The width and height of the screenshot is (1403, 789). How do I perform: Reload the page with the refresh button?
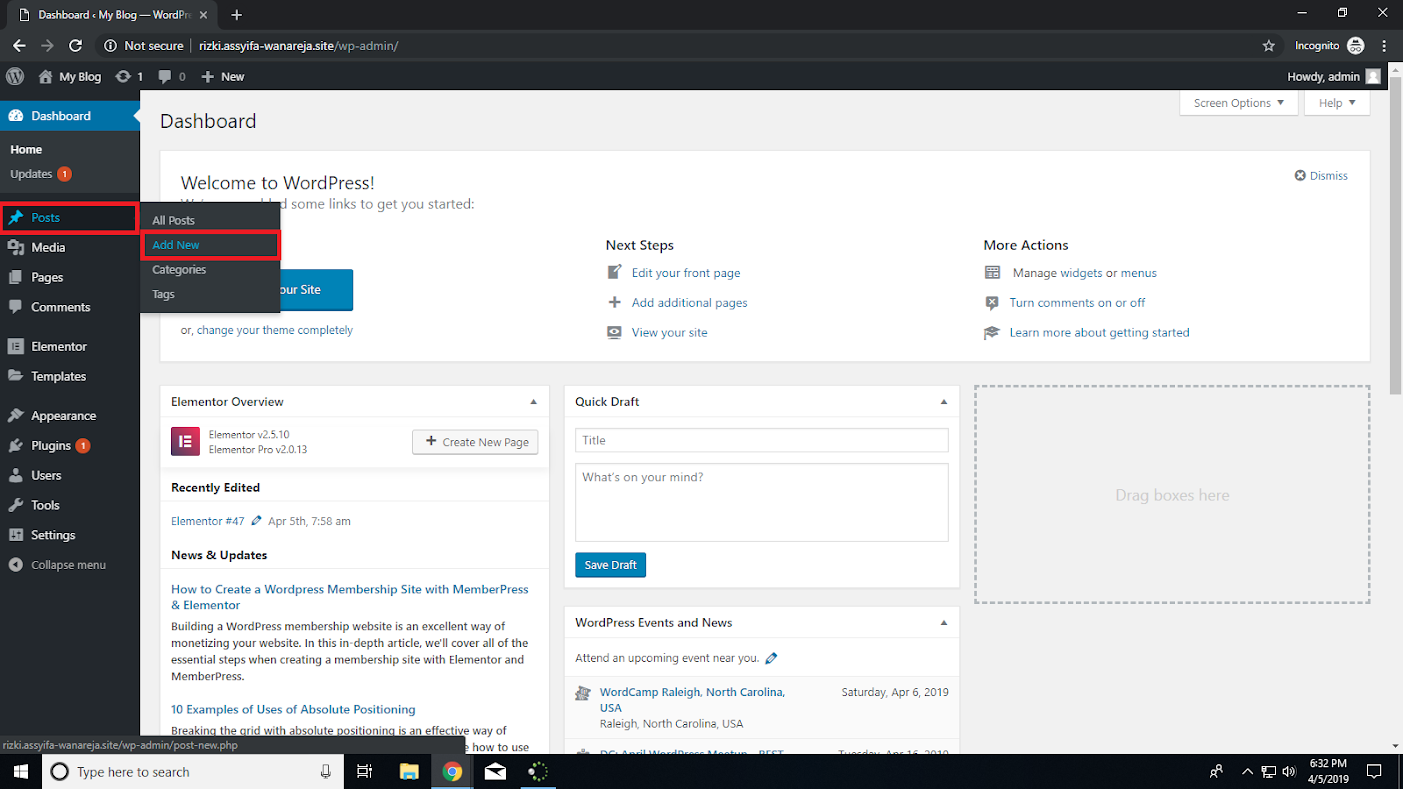(x=75, y=46)
